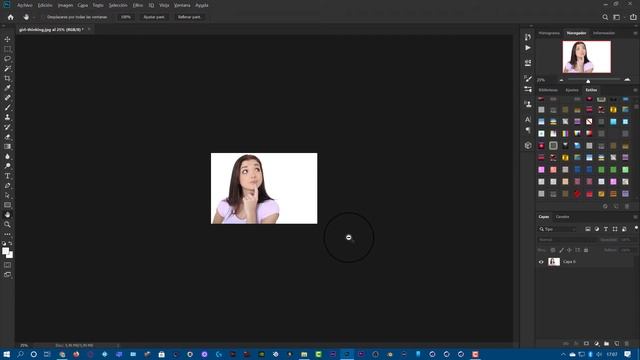Select the Dodge tool
Viewport: 640px width, 360px height.
[x=7, y=166]
